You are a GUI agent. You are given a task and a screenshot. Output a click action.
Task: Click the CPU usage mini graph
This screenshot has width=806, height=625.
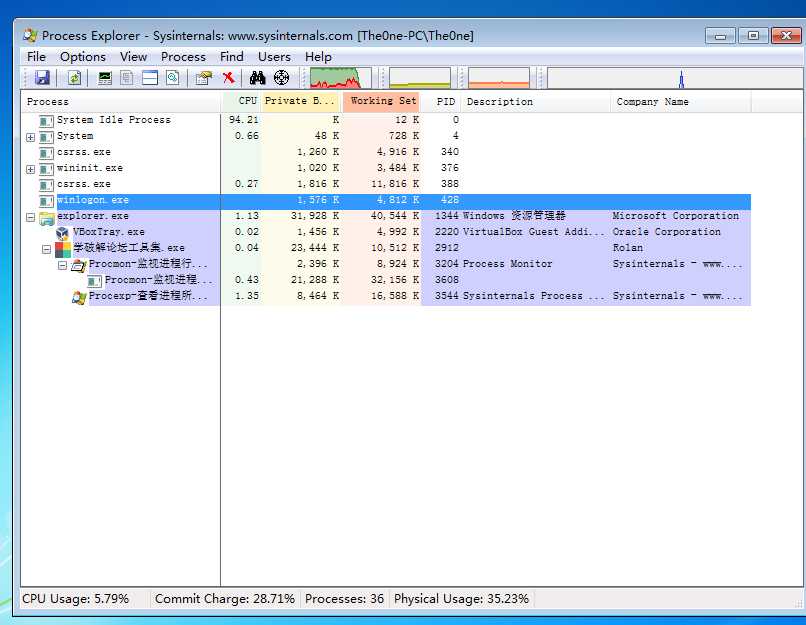click(340, 78)
